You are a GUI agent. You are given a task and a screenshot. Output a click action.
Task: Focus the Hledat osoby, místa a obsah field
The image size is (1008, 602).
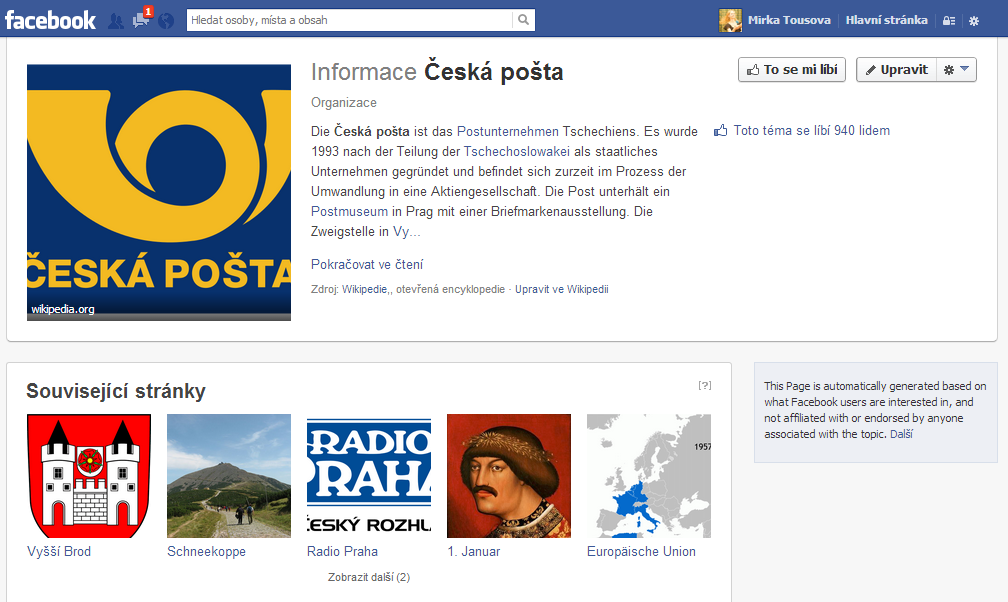350,20
